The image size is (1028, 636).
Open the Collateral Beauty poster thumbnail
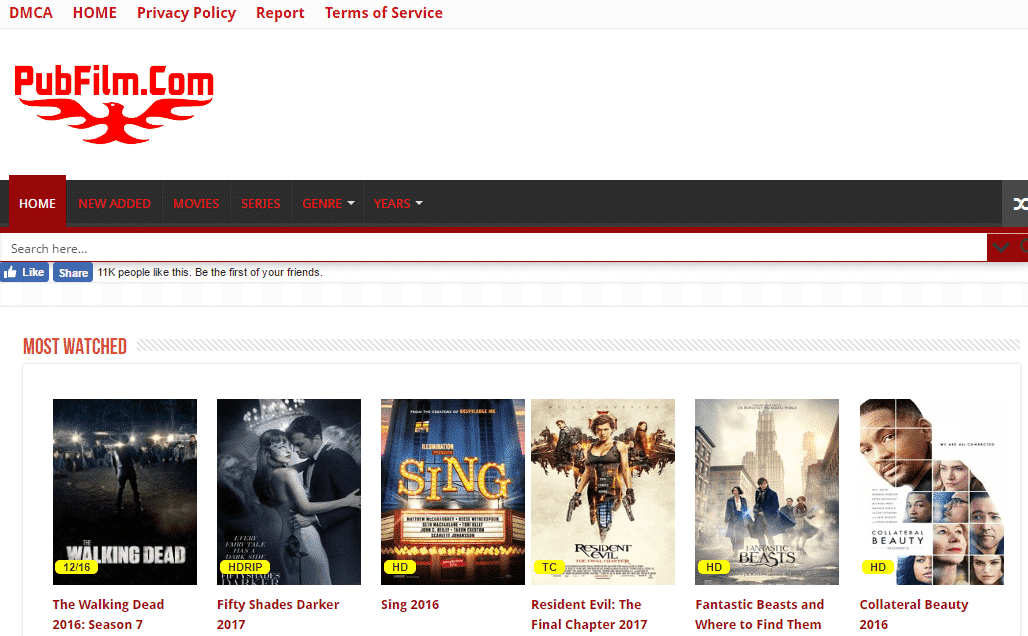click(932, 492)
